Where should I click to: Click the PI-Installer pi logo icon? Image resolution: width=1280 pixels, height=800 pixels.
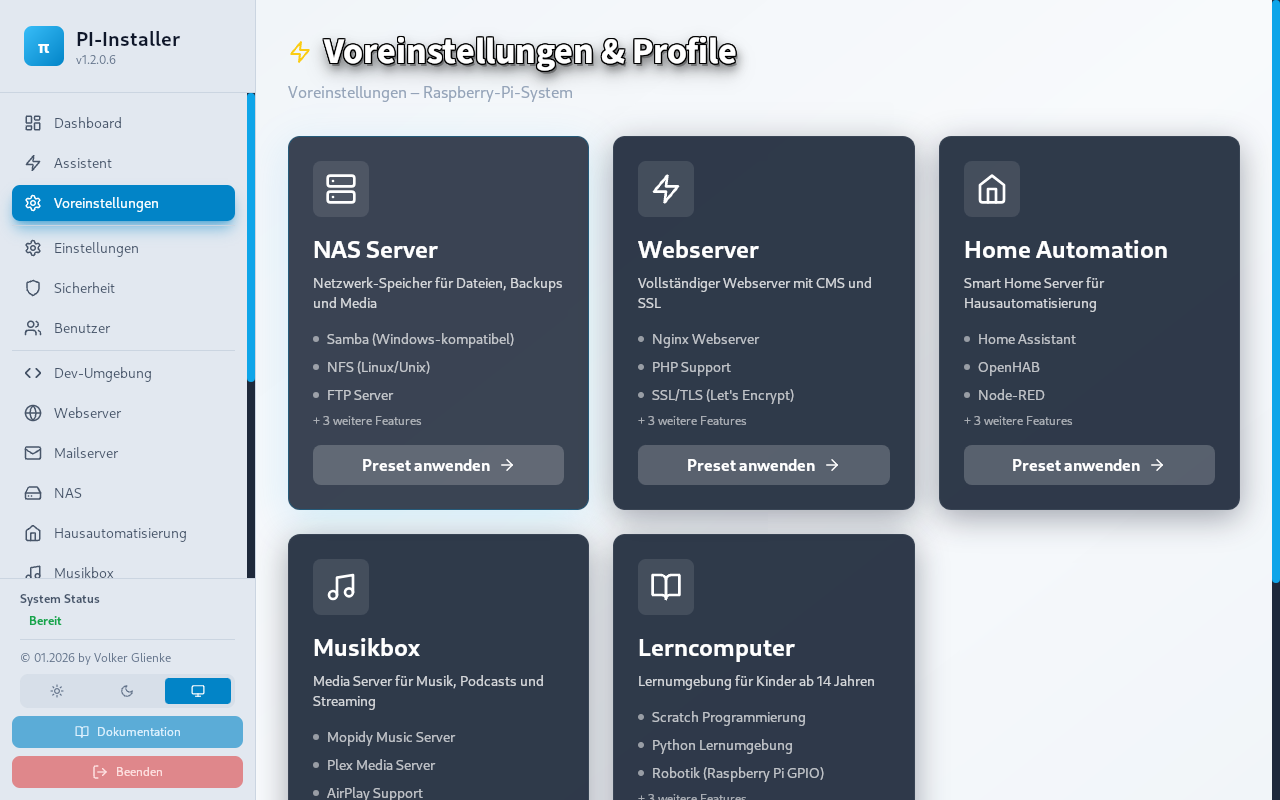coord(44,46)
